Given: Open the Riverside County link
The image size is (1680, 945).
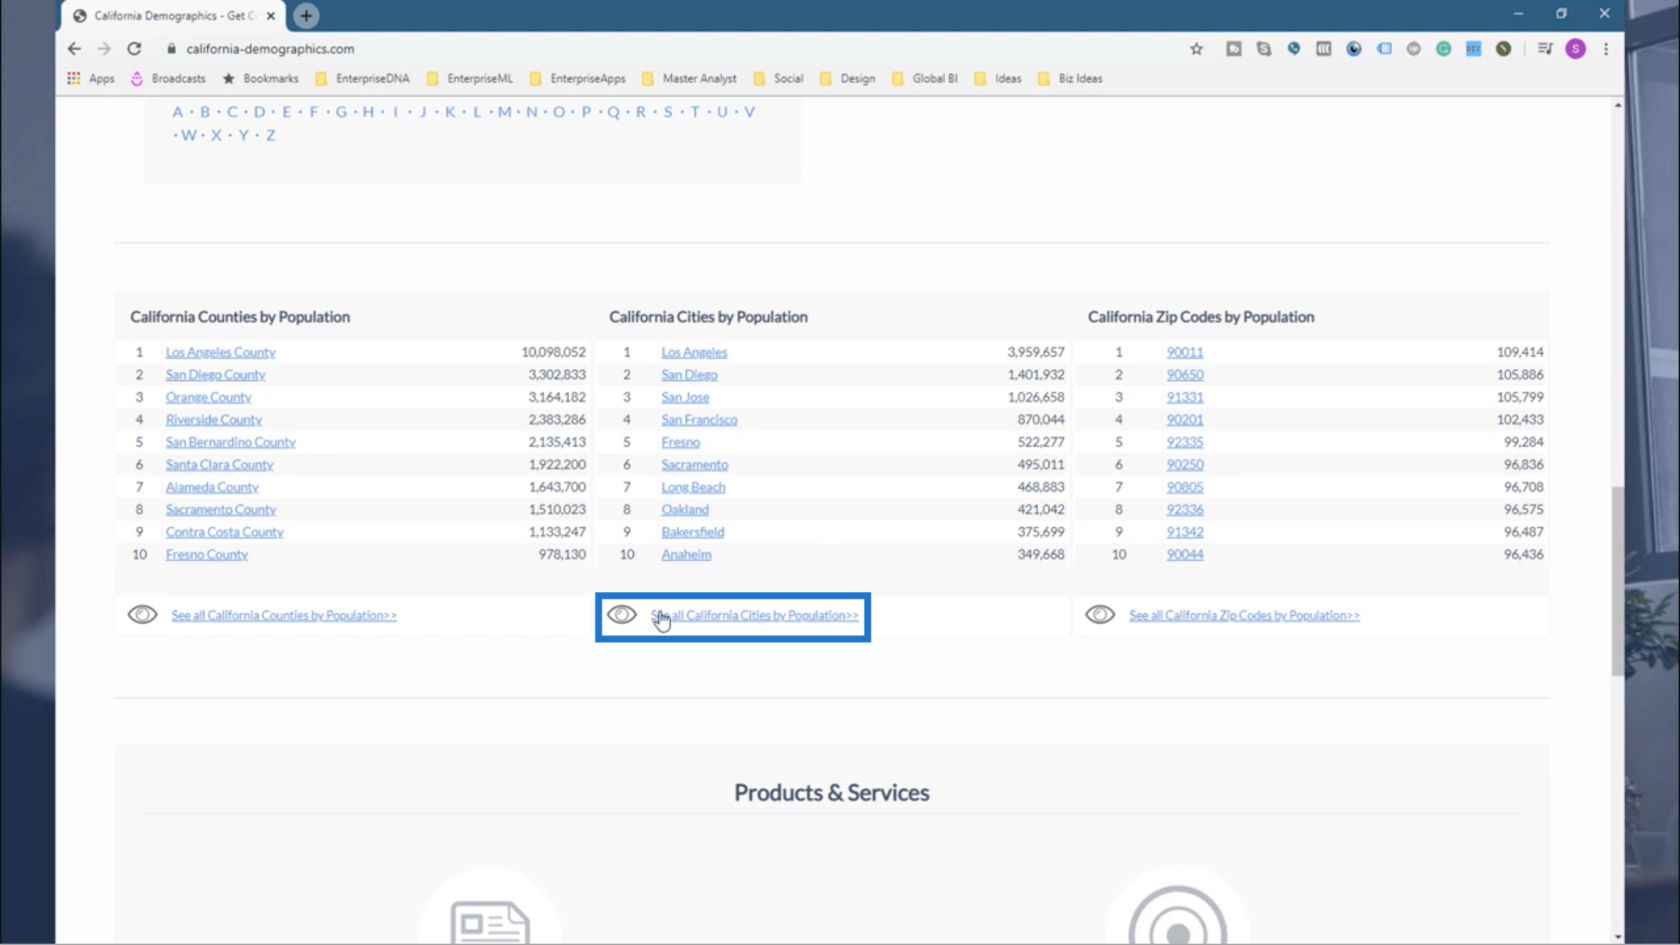Looking at the screenshot, I should click(x=213, y=419).
